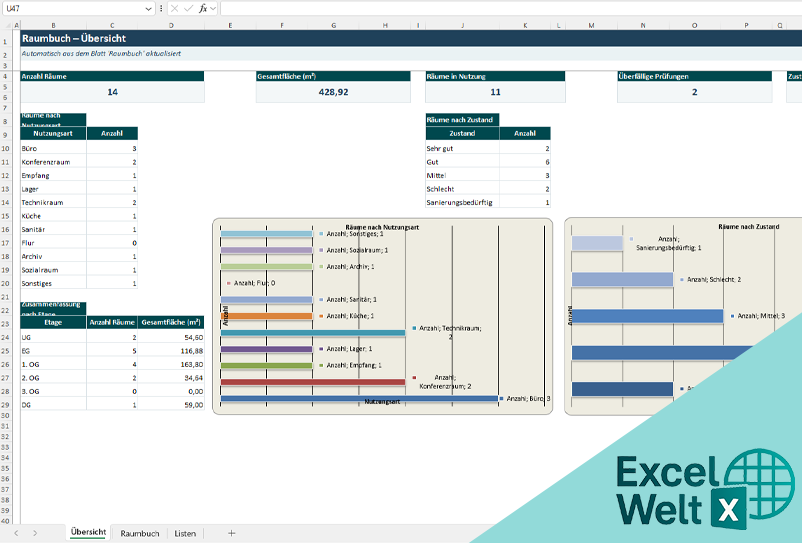This screenshot has height=543, width=802.
Task: Open the Name Box dropdown arrow
Action: [x=148, y=9]
